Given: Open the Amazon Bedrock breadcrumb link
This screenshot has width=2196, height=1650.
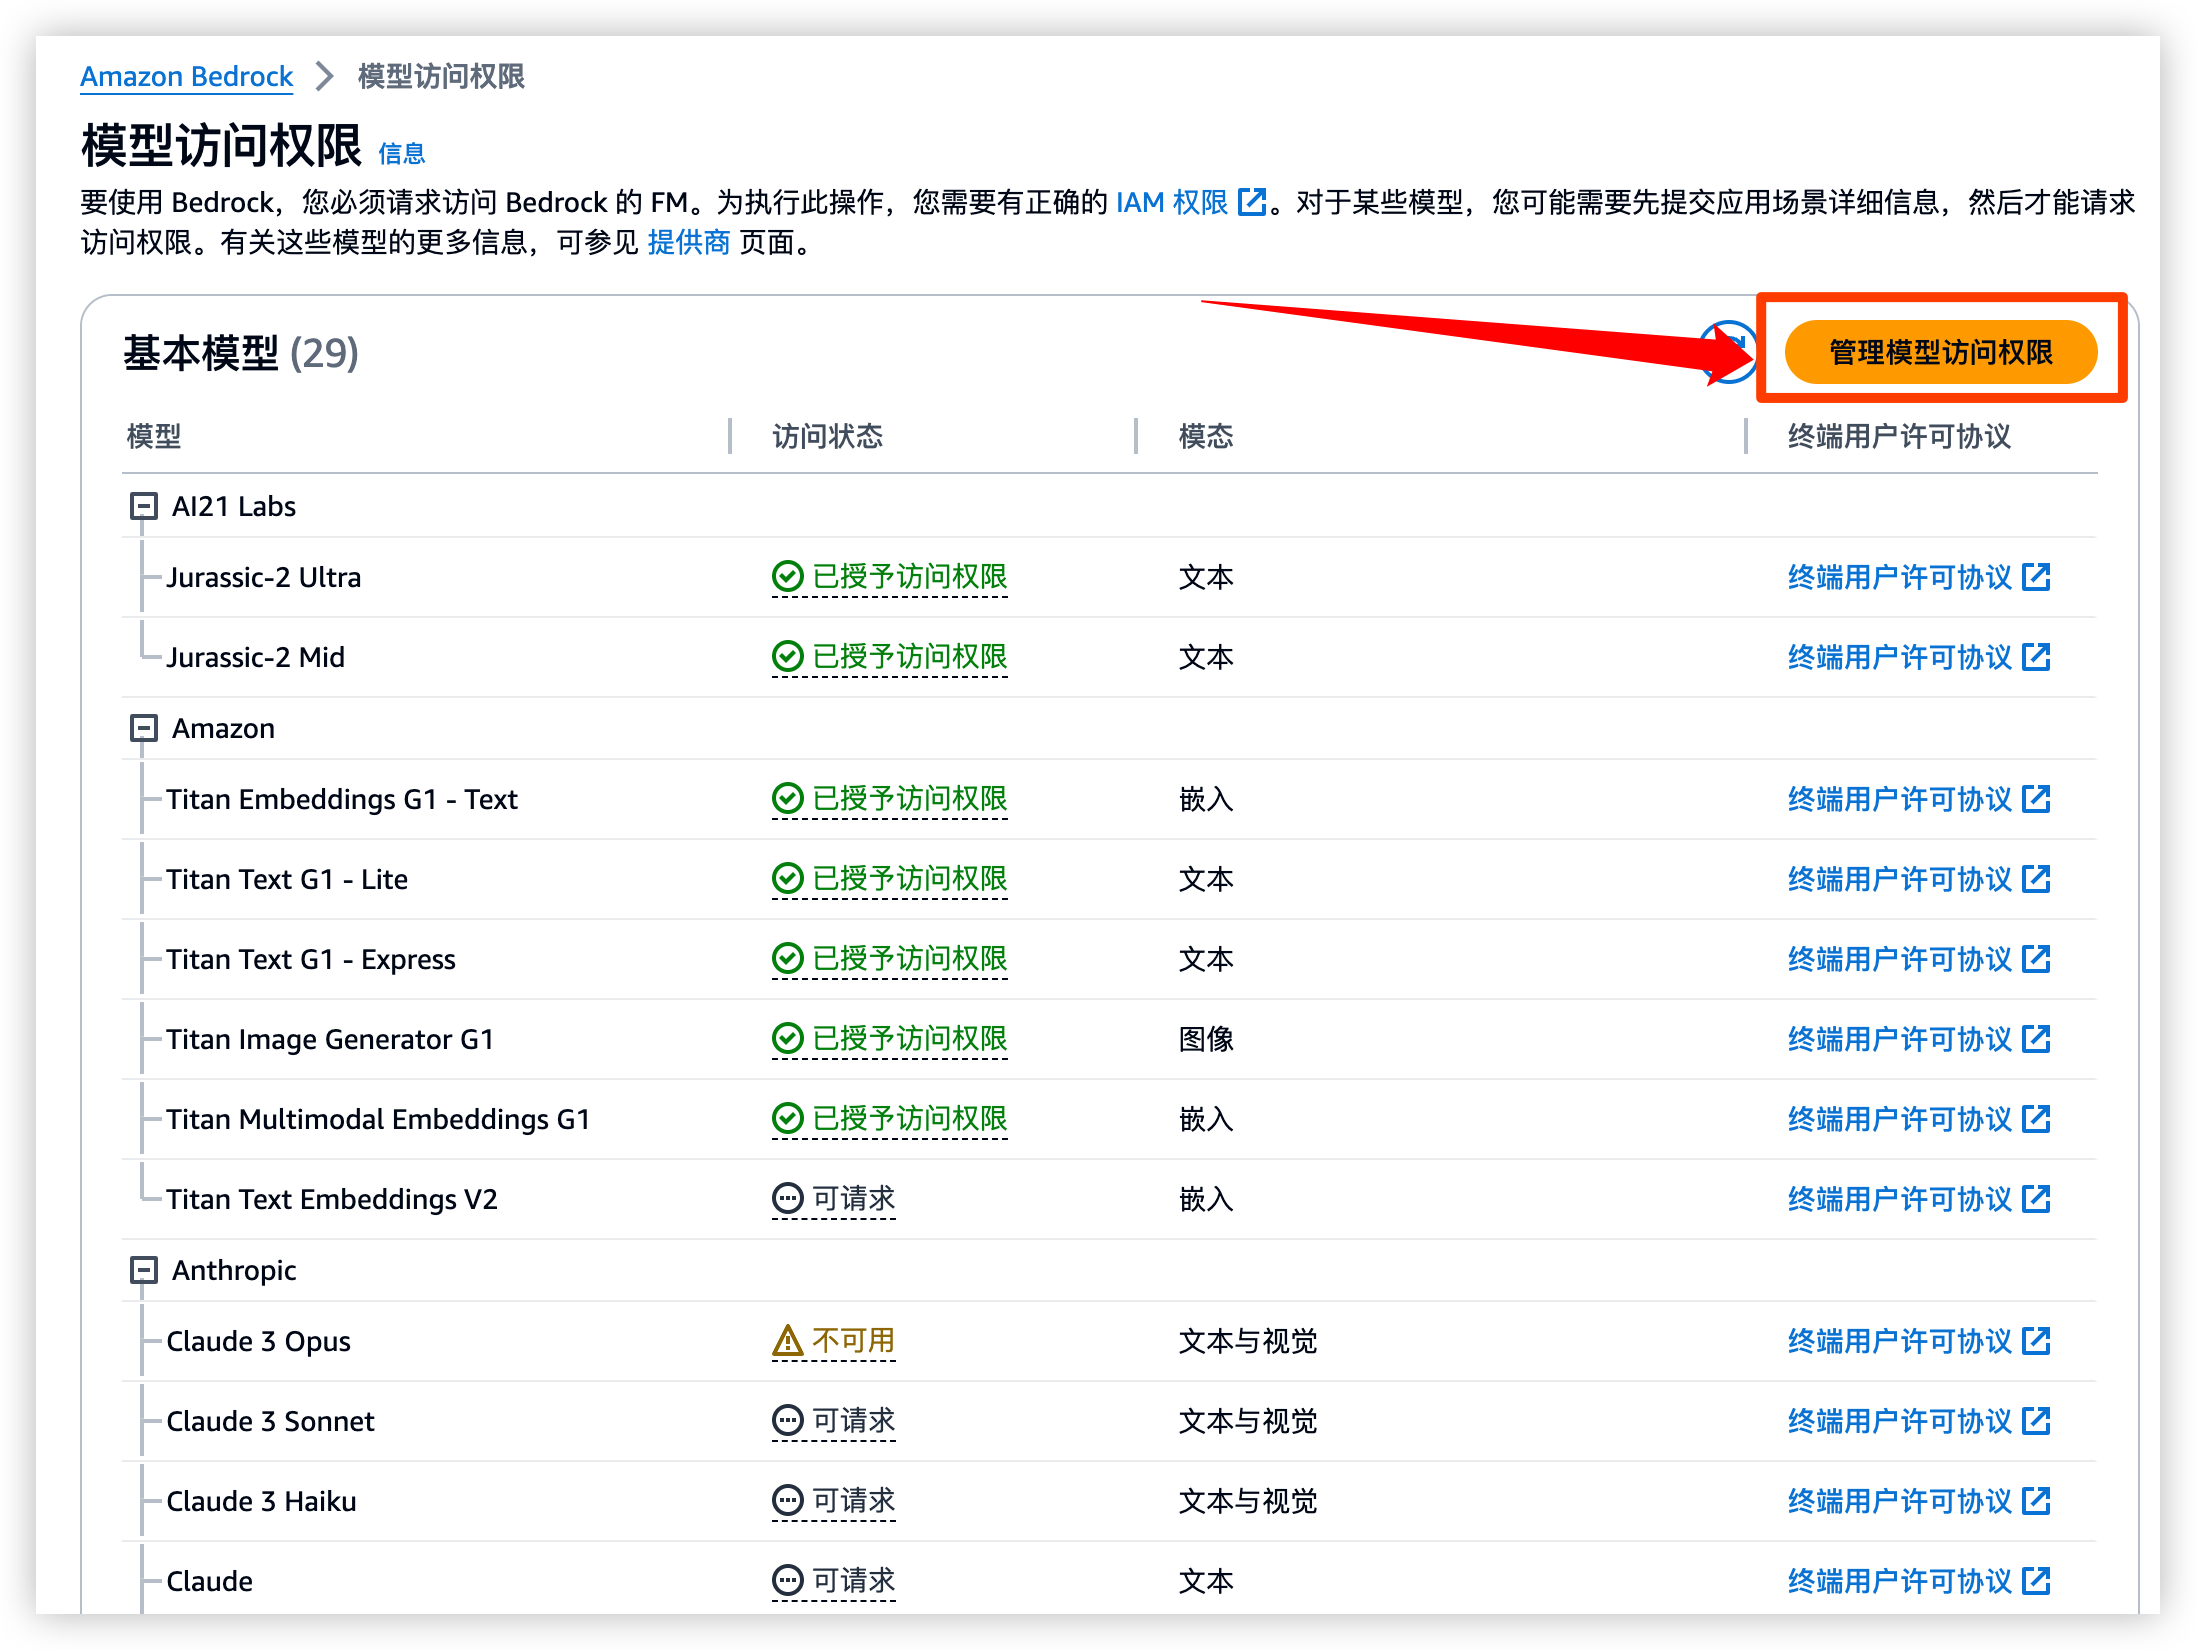Looking at the screenshot, I should click(186, 76).
